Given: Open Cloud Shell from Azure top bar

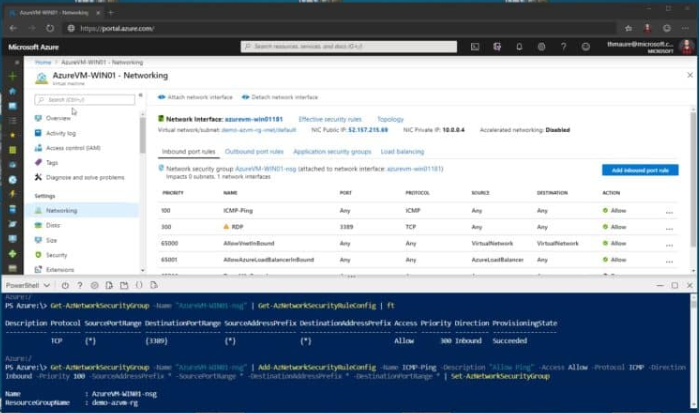Looking at the screenshot, I should point(475,46).
